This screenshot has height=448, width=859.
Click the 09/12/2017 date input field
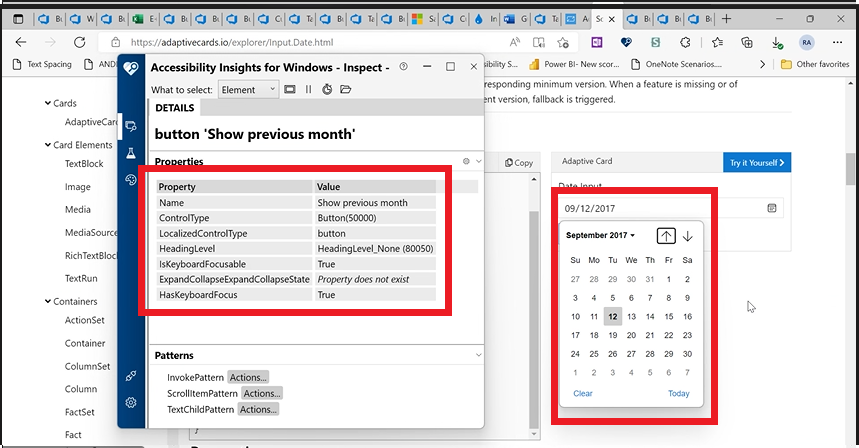tap(671, 208)
